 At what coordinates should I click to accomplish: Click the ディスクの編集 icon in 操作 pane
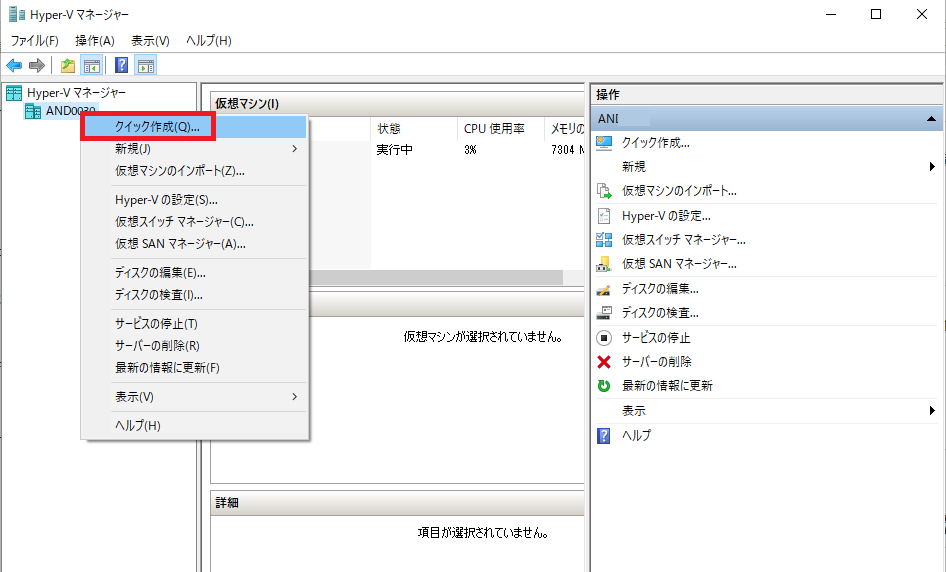604,289
